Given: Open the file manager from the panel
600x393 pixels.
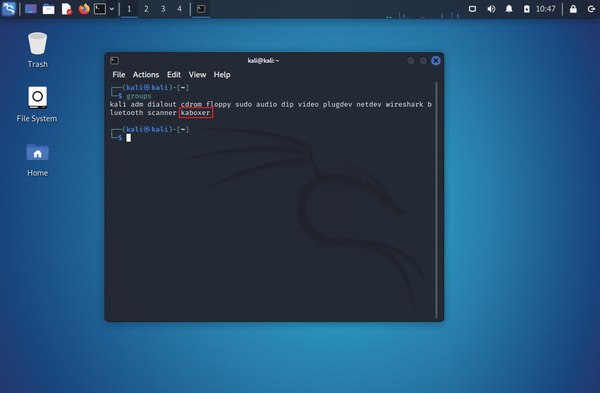Looking at the screenshot, I should 49,9.
